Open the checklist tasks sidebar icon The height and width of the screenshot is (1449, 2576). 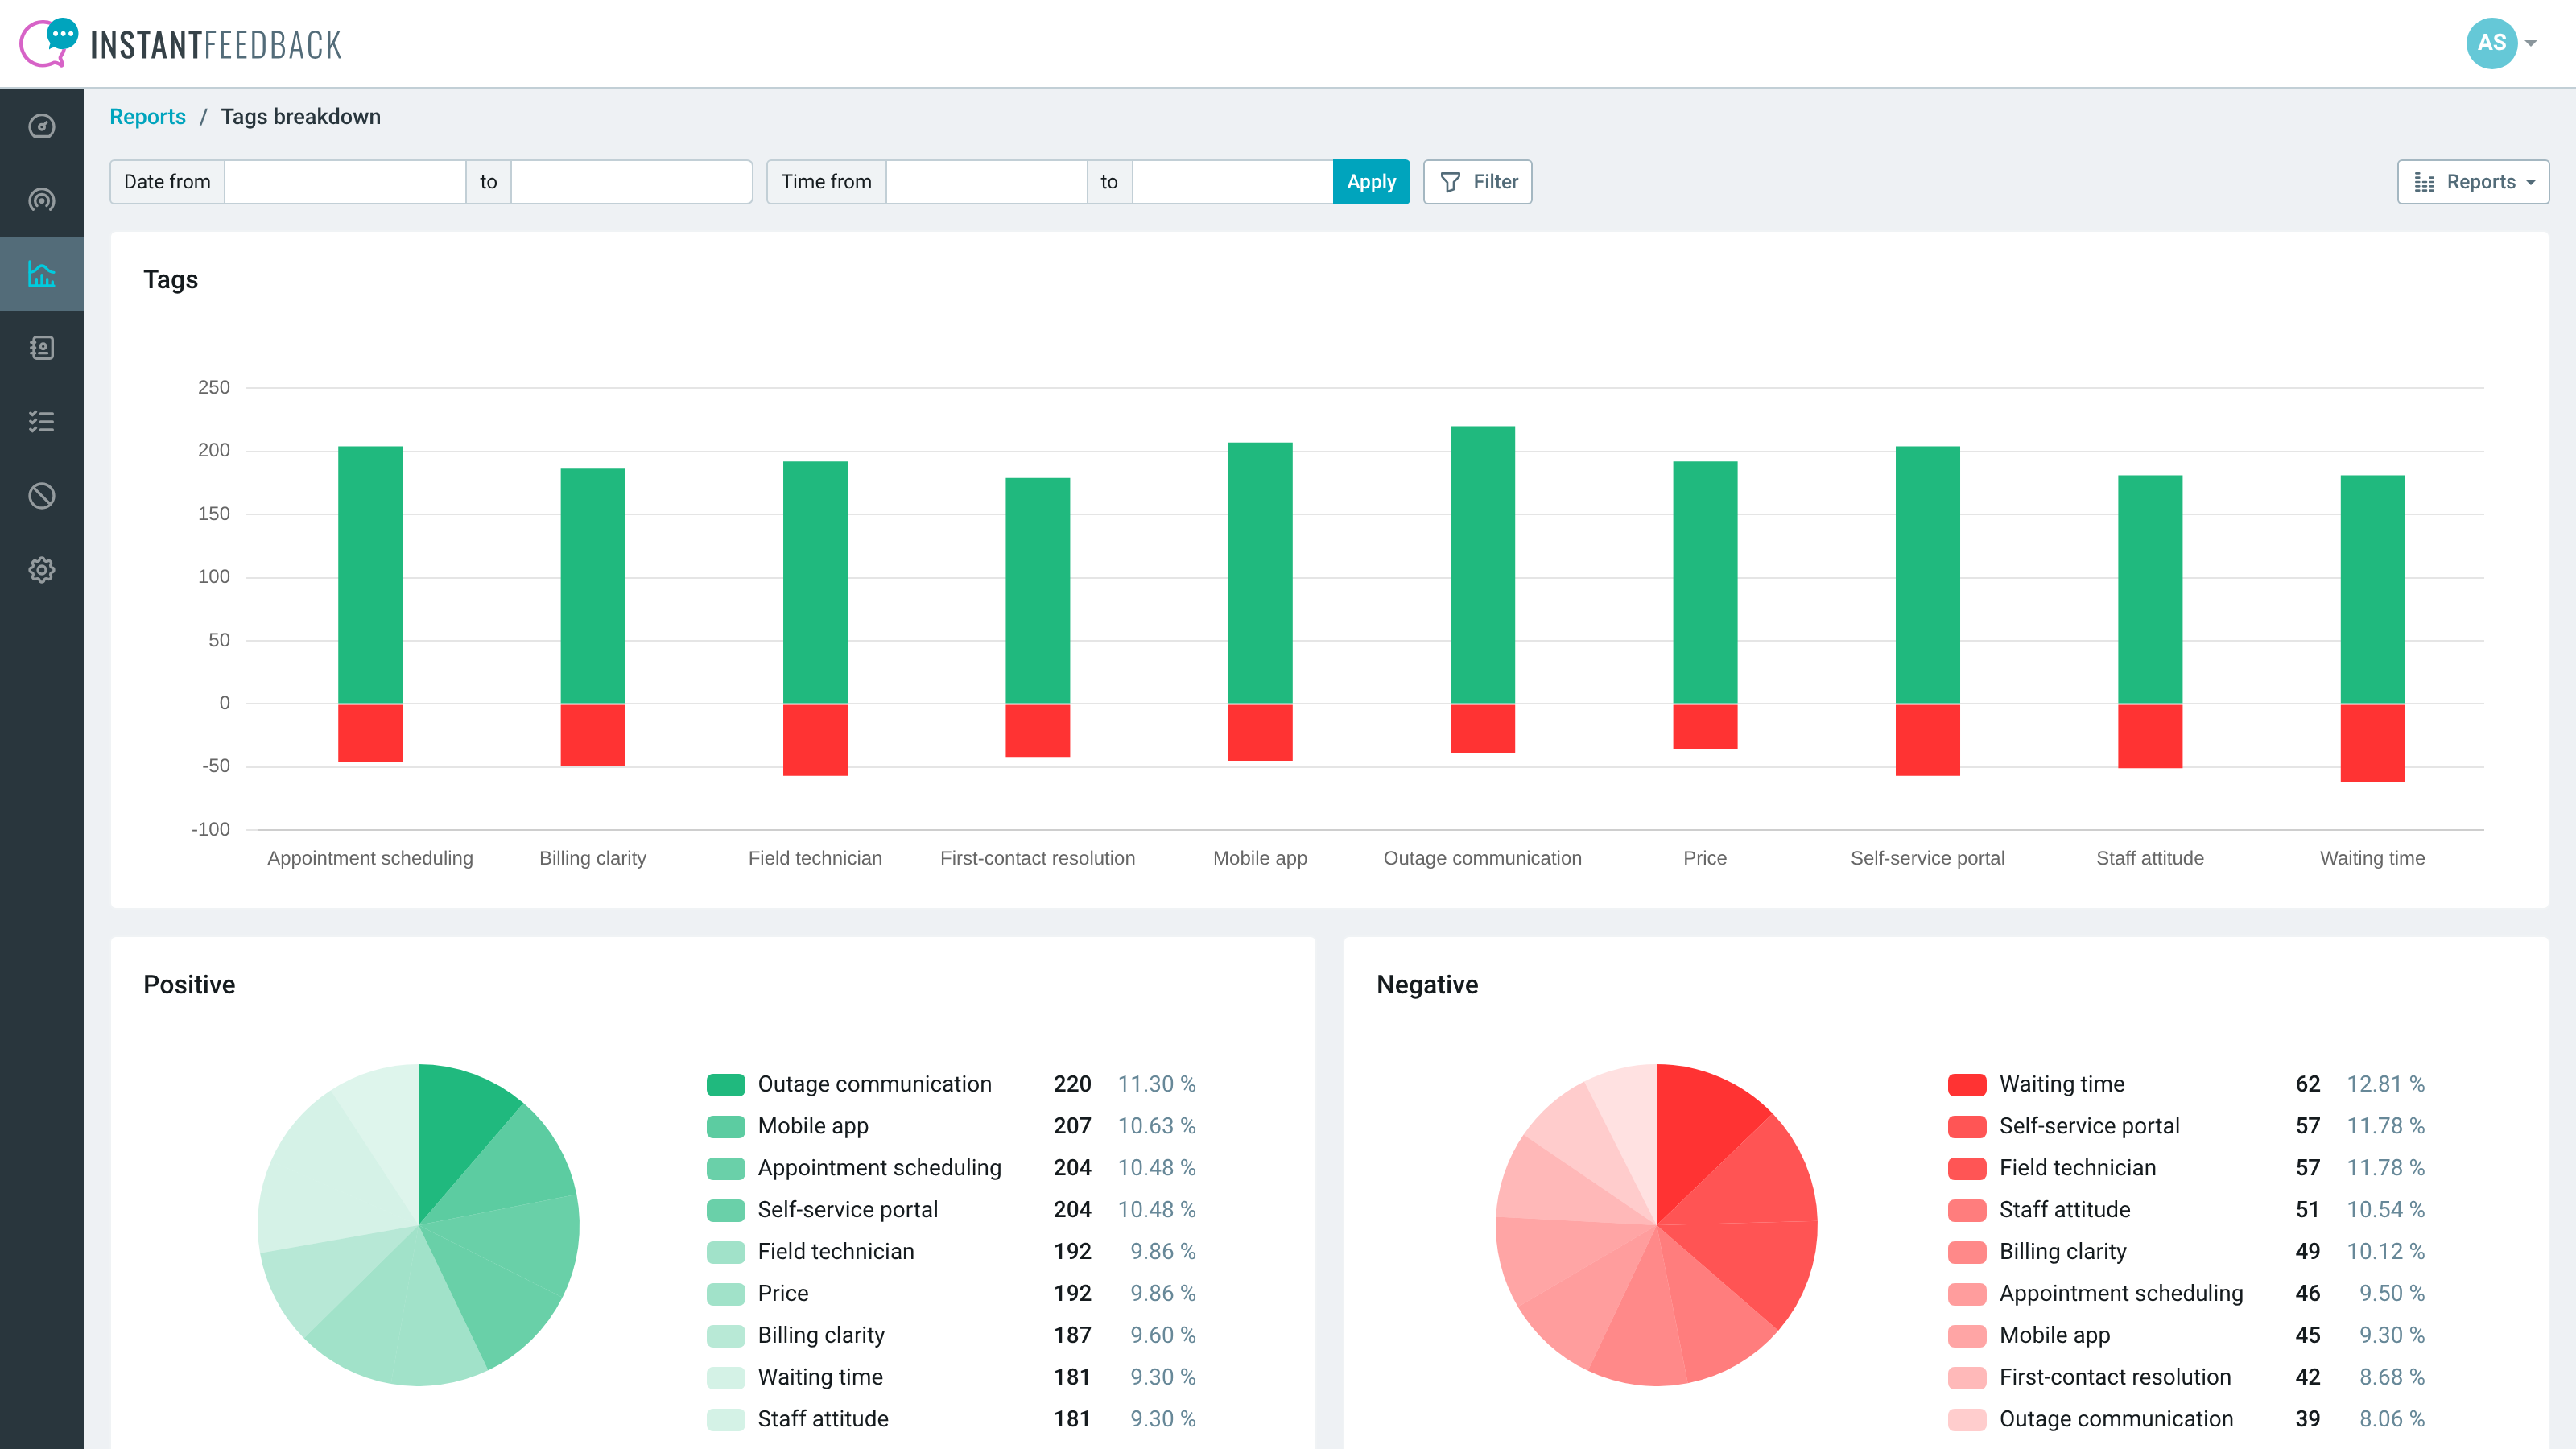(41, 422)
